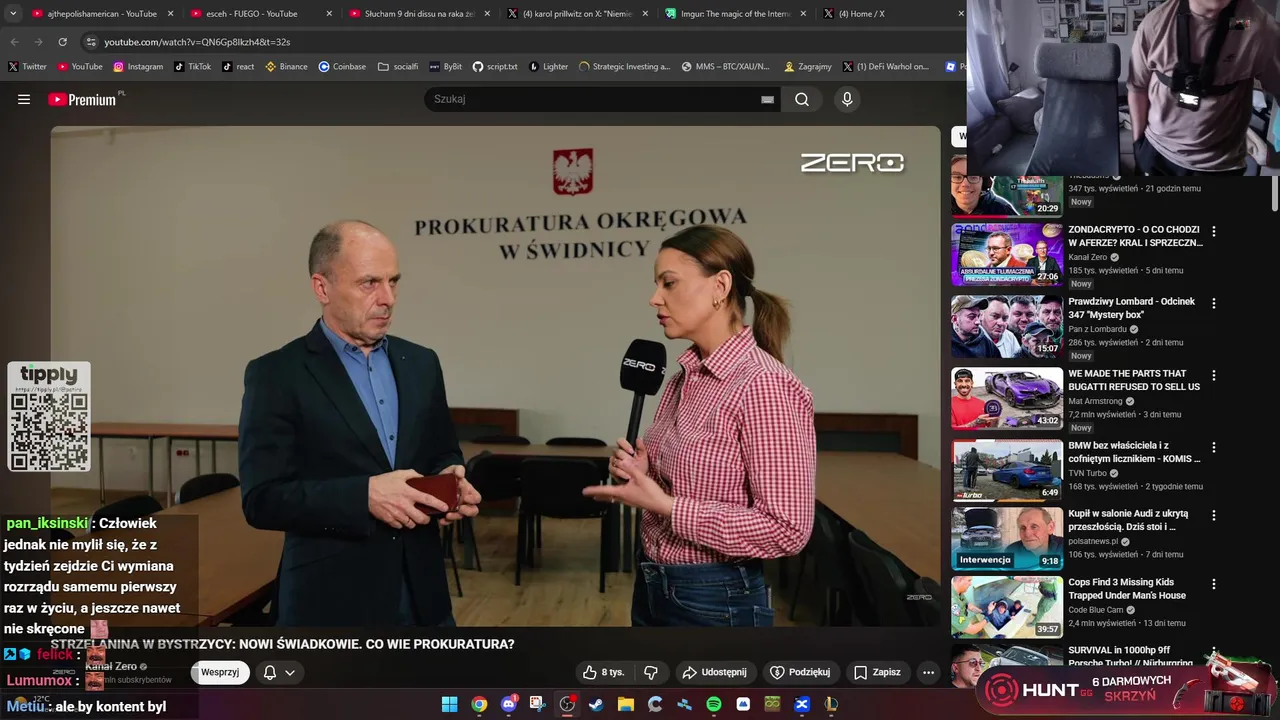The width and height of the screenshot is (1280, 720).
Task: Open the script.txt GitHub bookmark
Action: click(495, 67)
